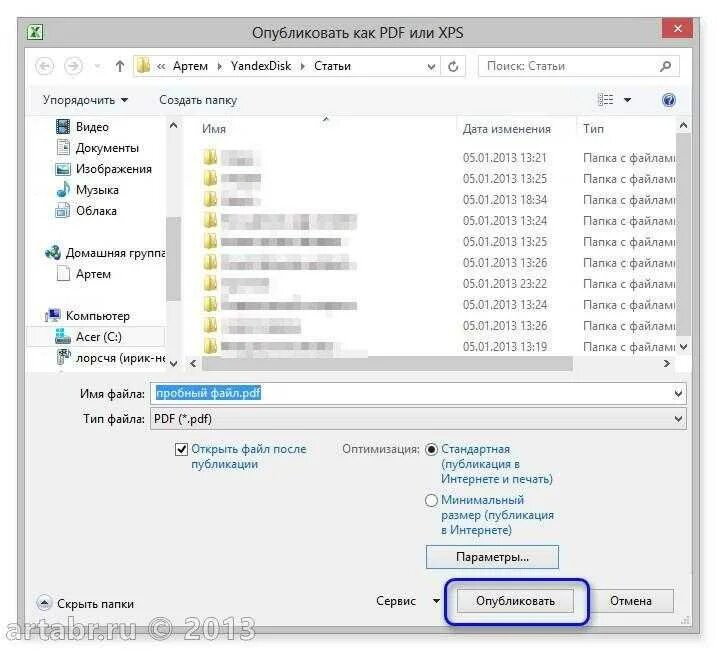Click navigation pane scrollbar up arrow
Screen dimensions: 717x651
(x=173, y=125)
